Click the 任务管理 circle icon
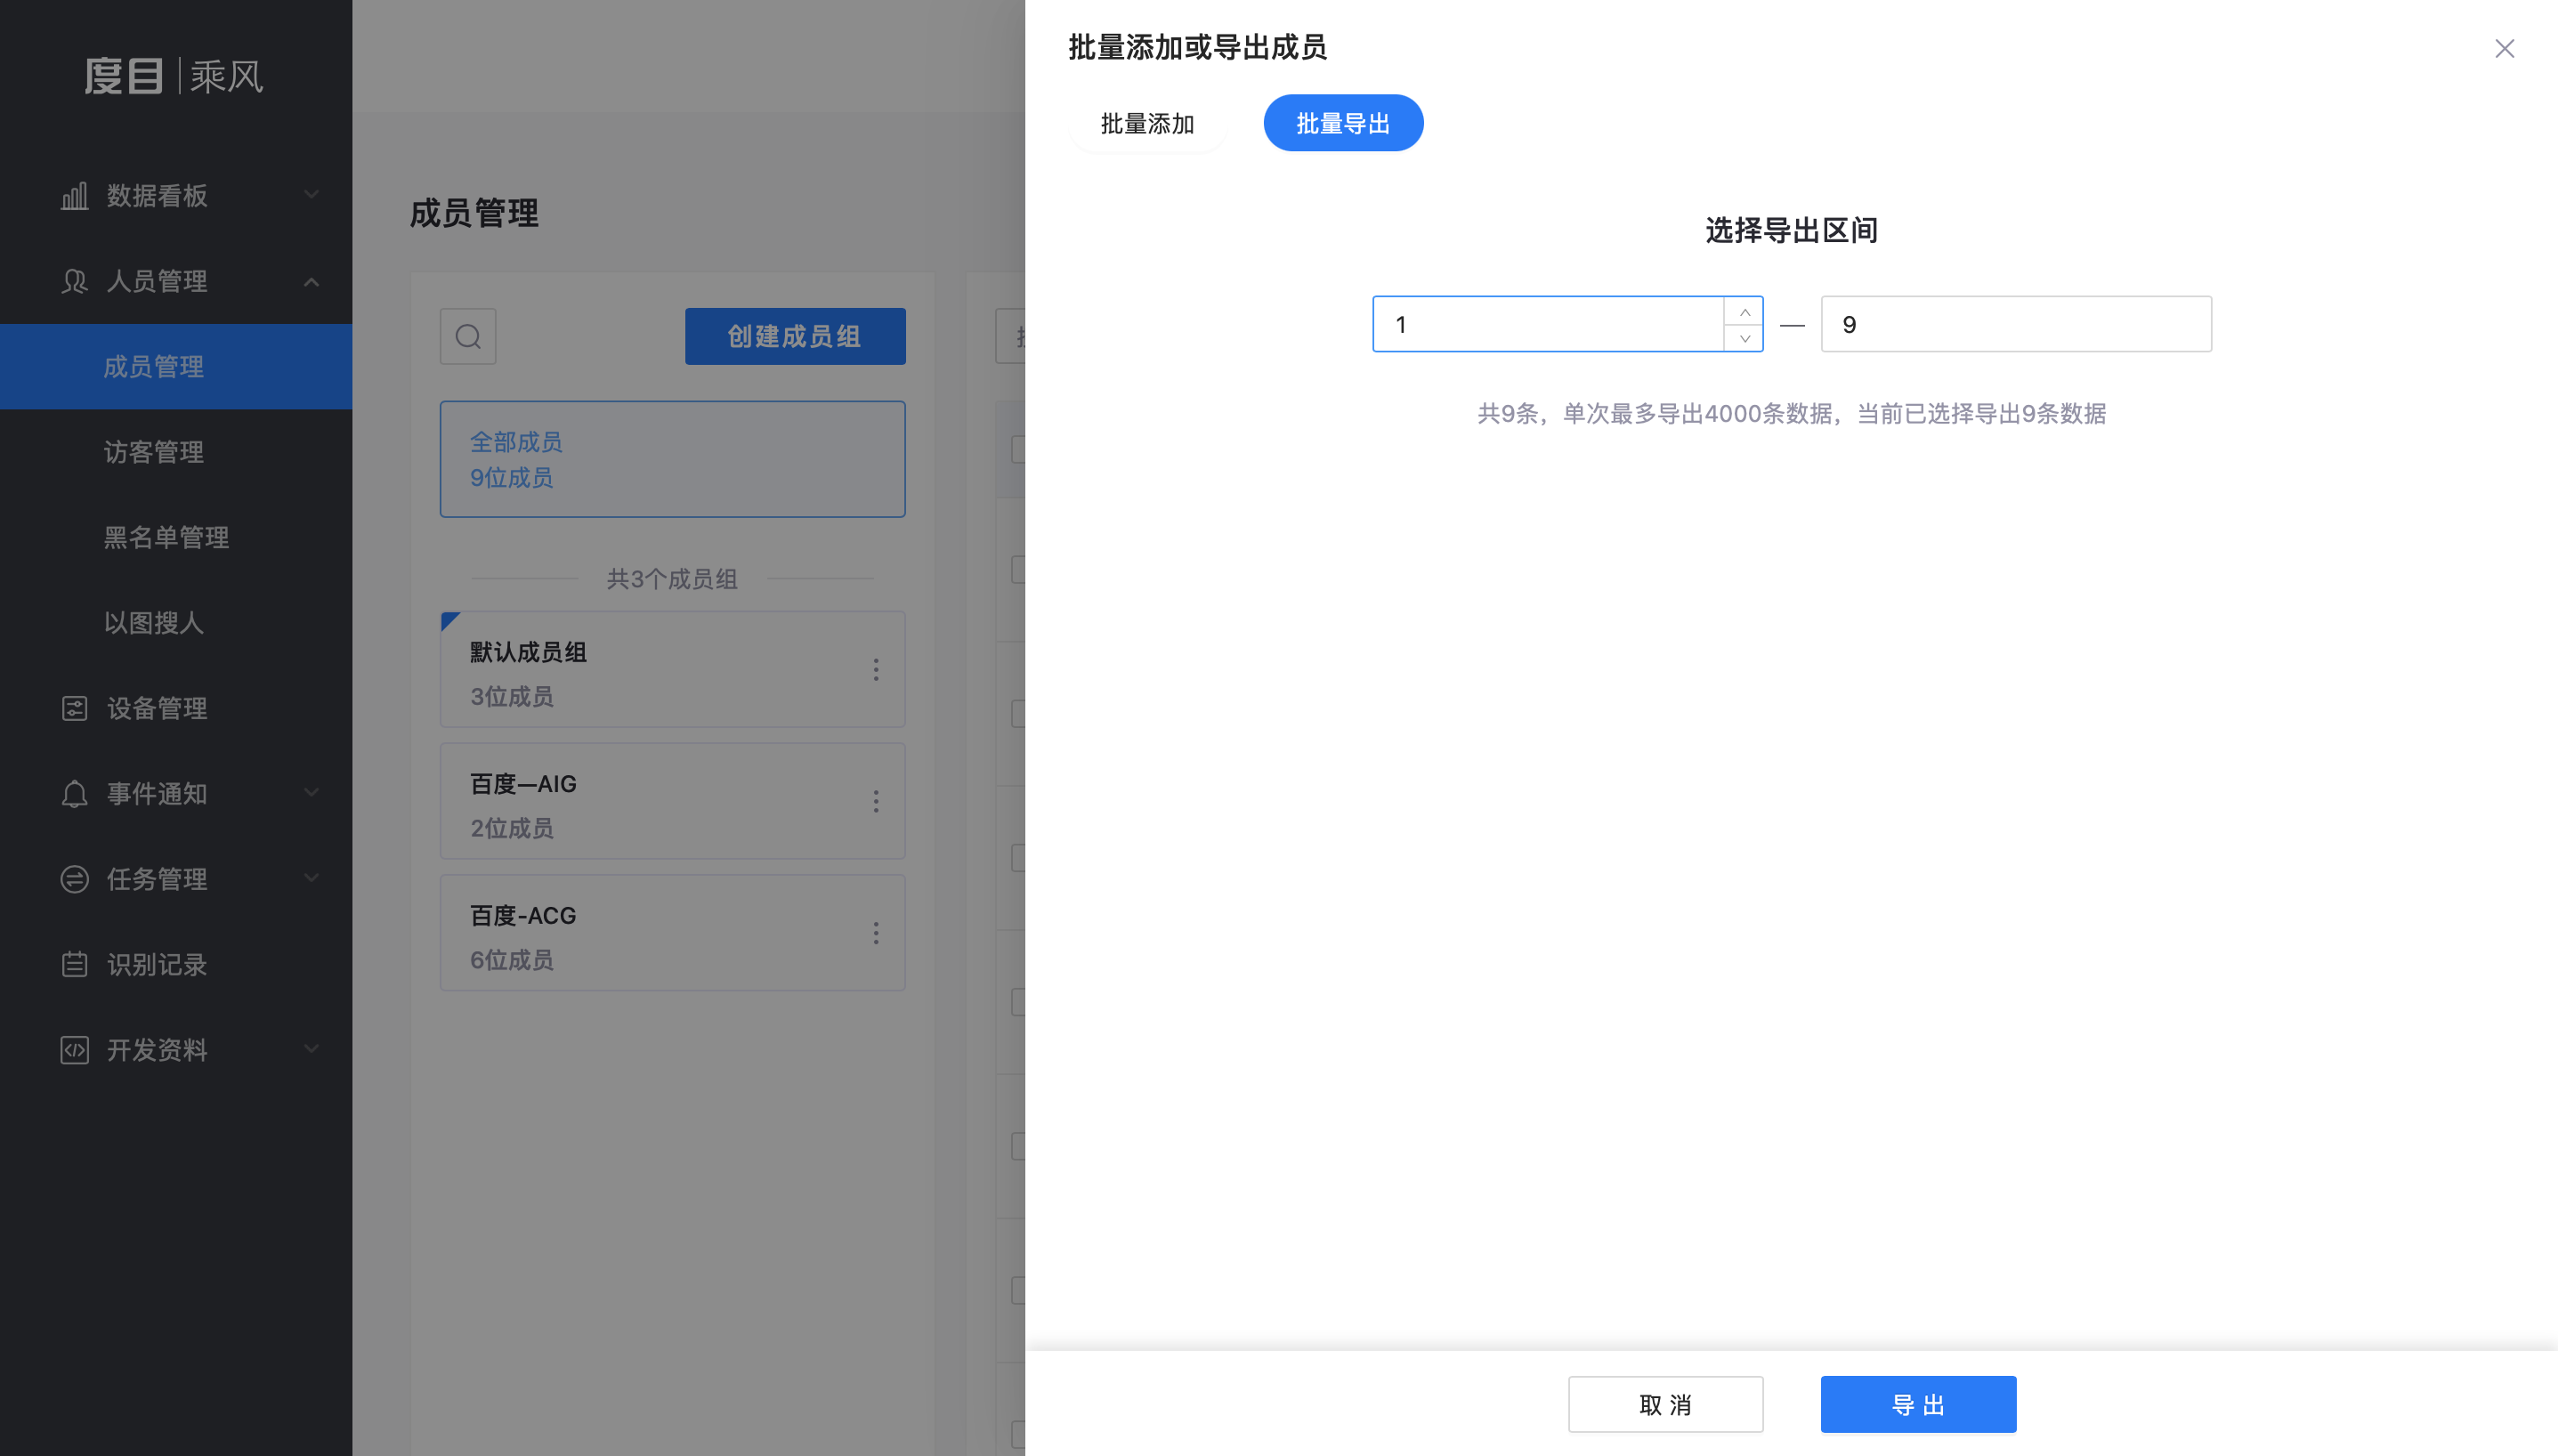The height and width of the screenshot is (1456, 2558). (x=75, y=879)
